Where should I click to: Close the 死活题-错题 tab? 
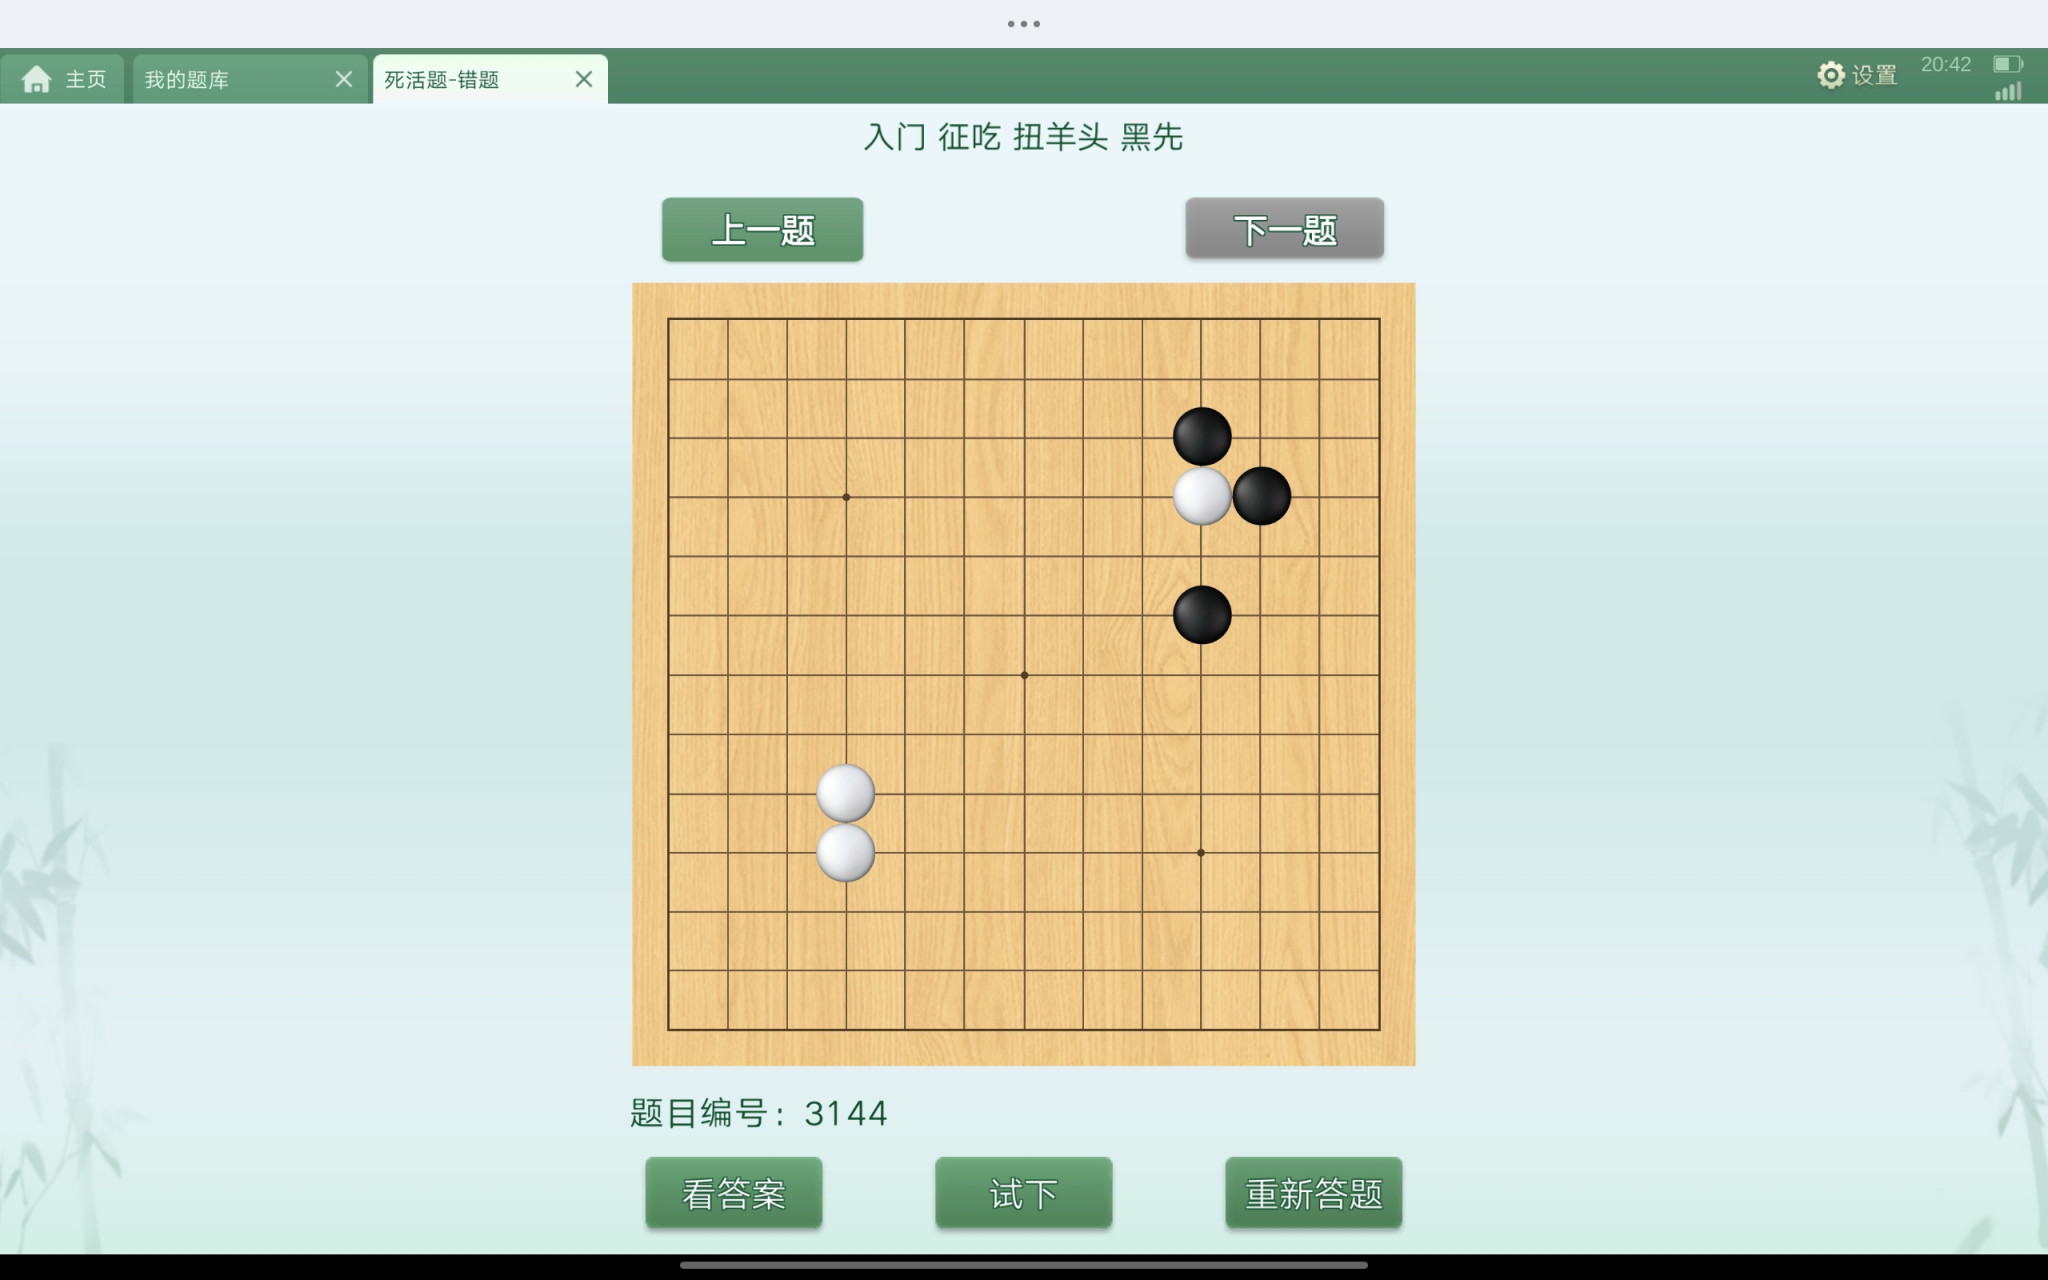[584, 79]
